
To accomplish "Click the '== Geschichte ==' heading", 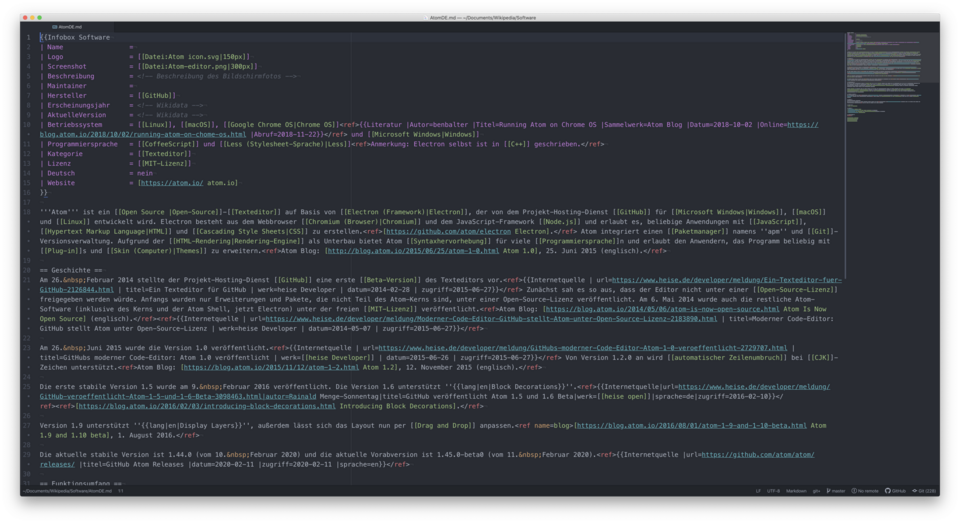I will pos(71,270).
